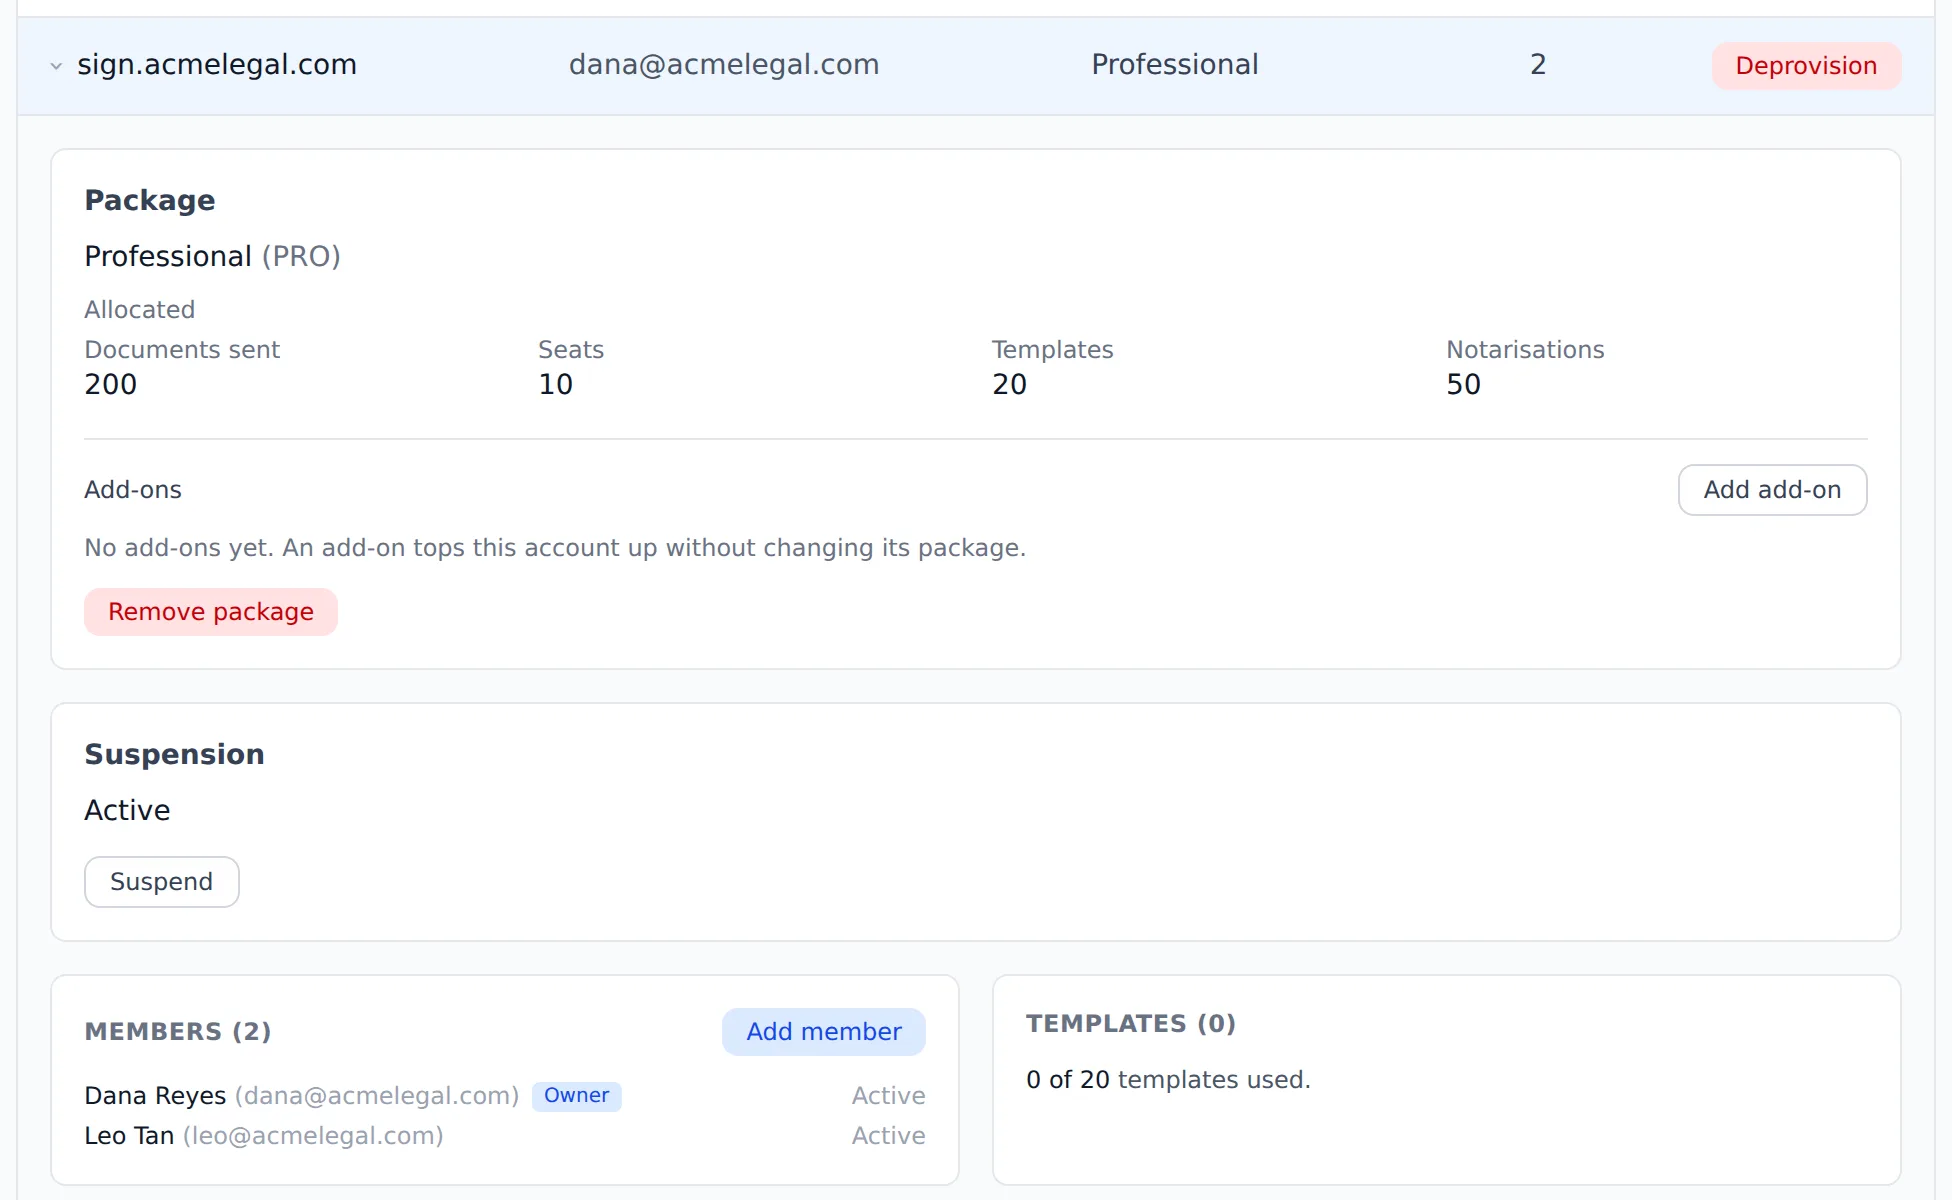Viewport: 1952px width, 1200px height.
Task: Click the Package section heading
Action: 150,200
